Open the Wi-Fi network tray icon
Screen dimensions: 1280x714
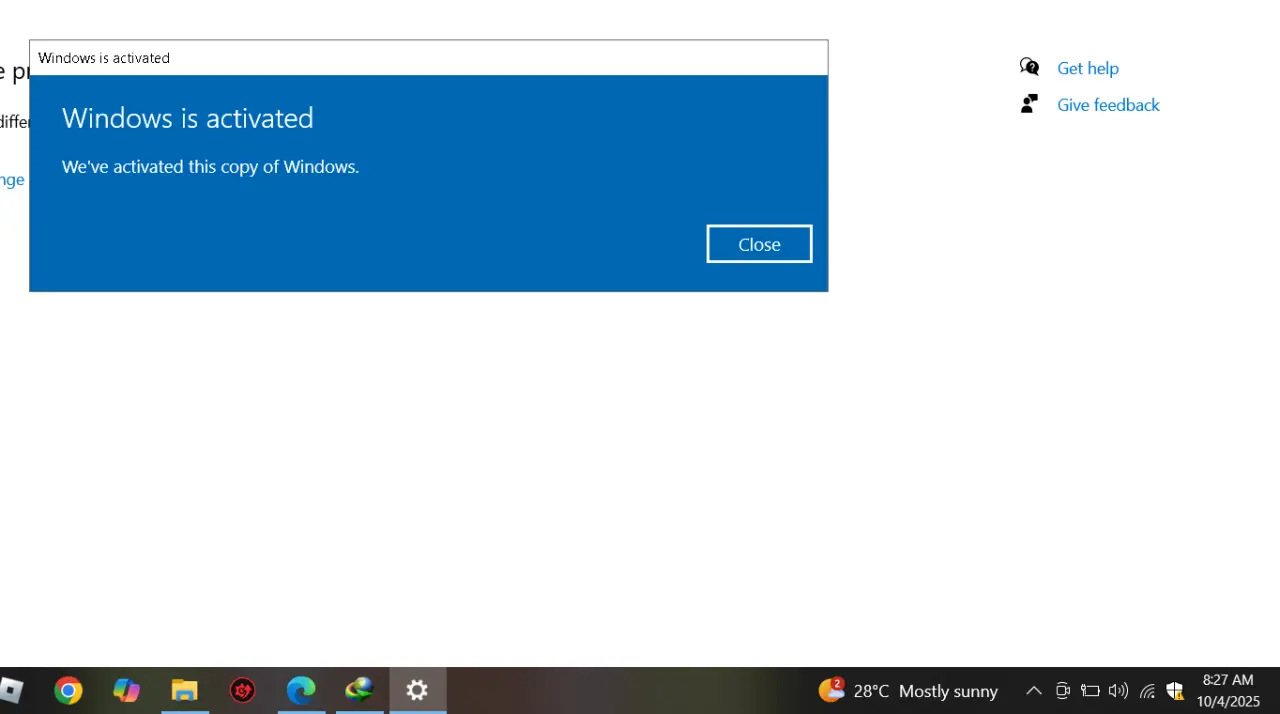(x=1147, y=691)
